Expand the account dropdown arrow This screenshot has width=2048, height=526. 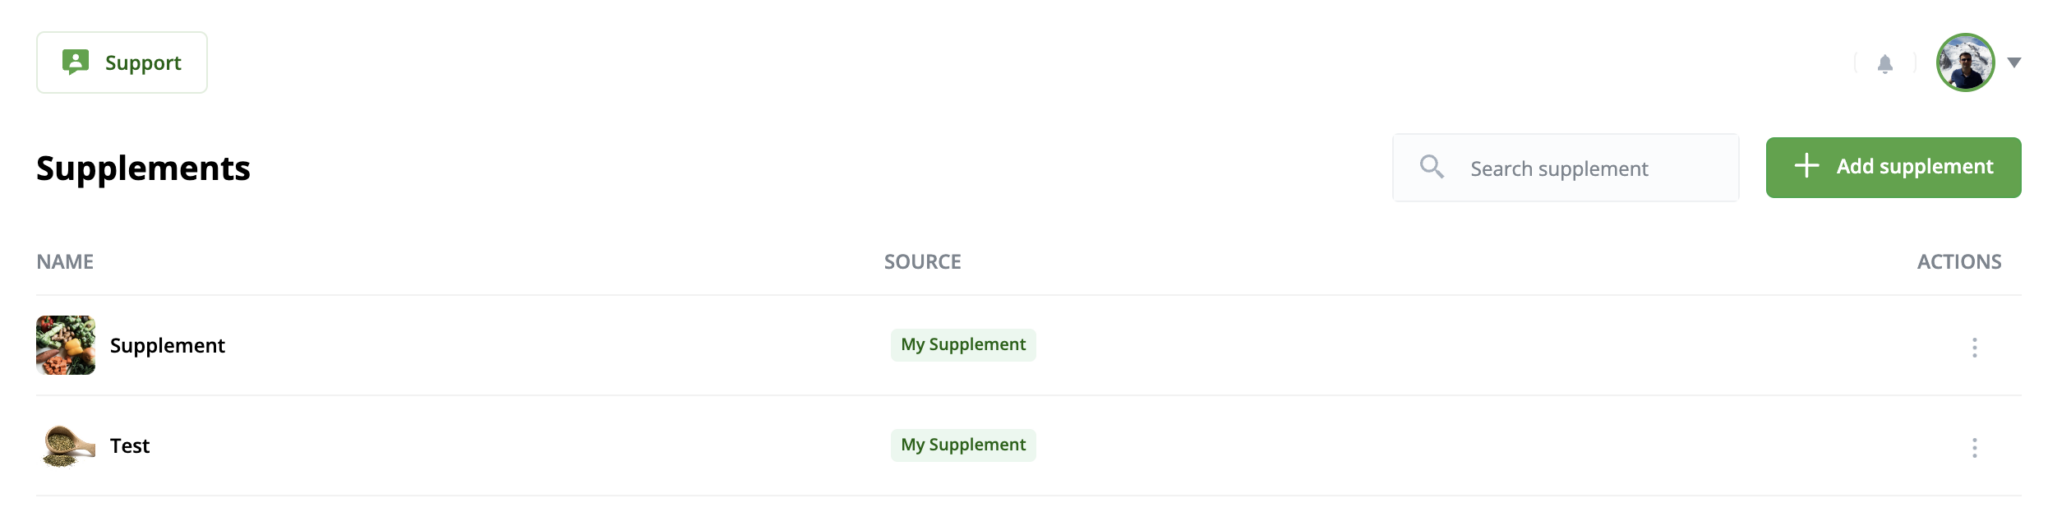coord(2014,62)
